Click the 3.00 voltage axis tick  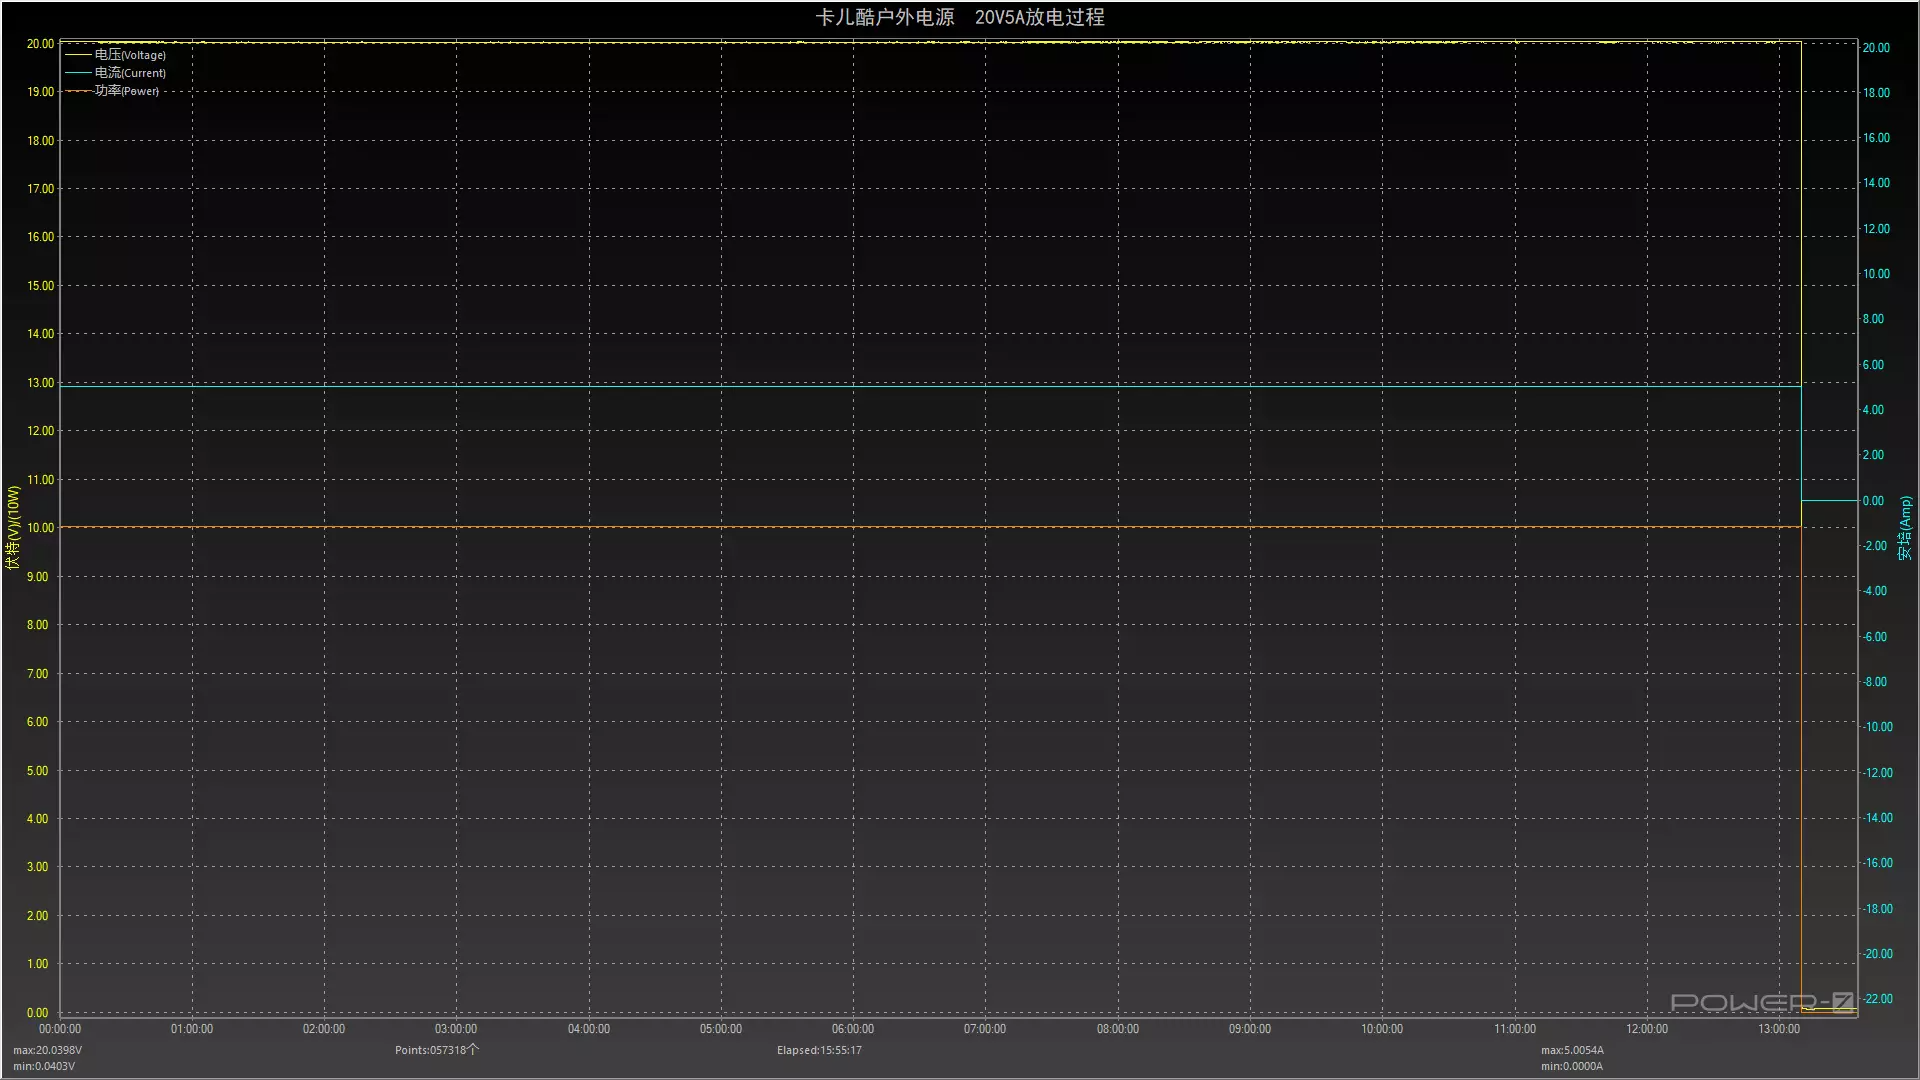coord(37,867)
